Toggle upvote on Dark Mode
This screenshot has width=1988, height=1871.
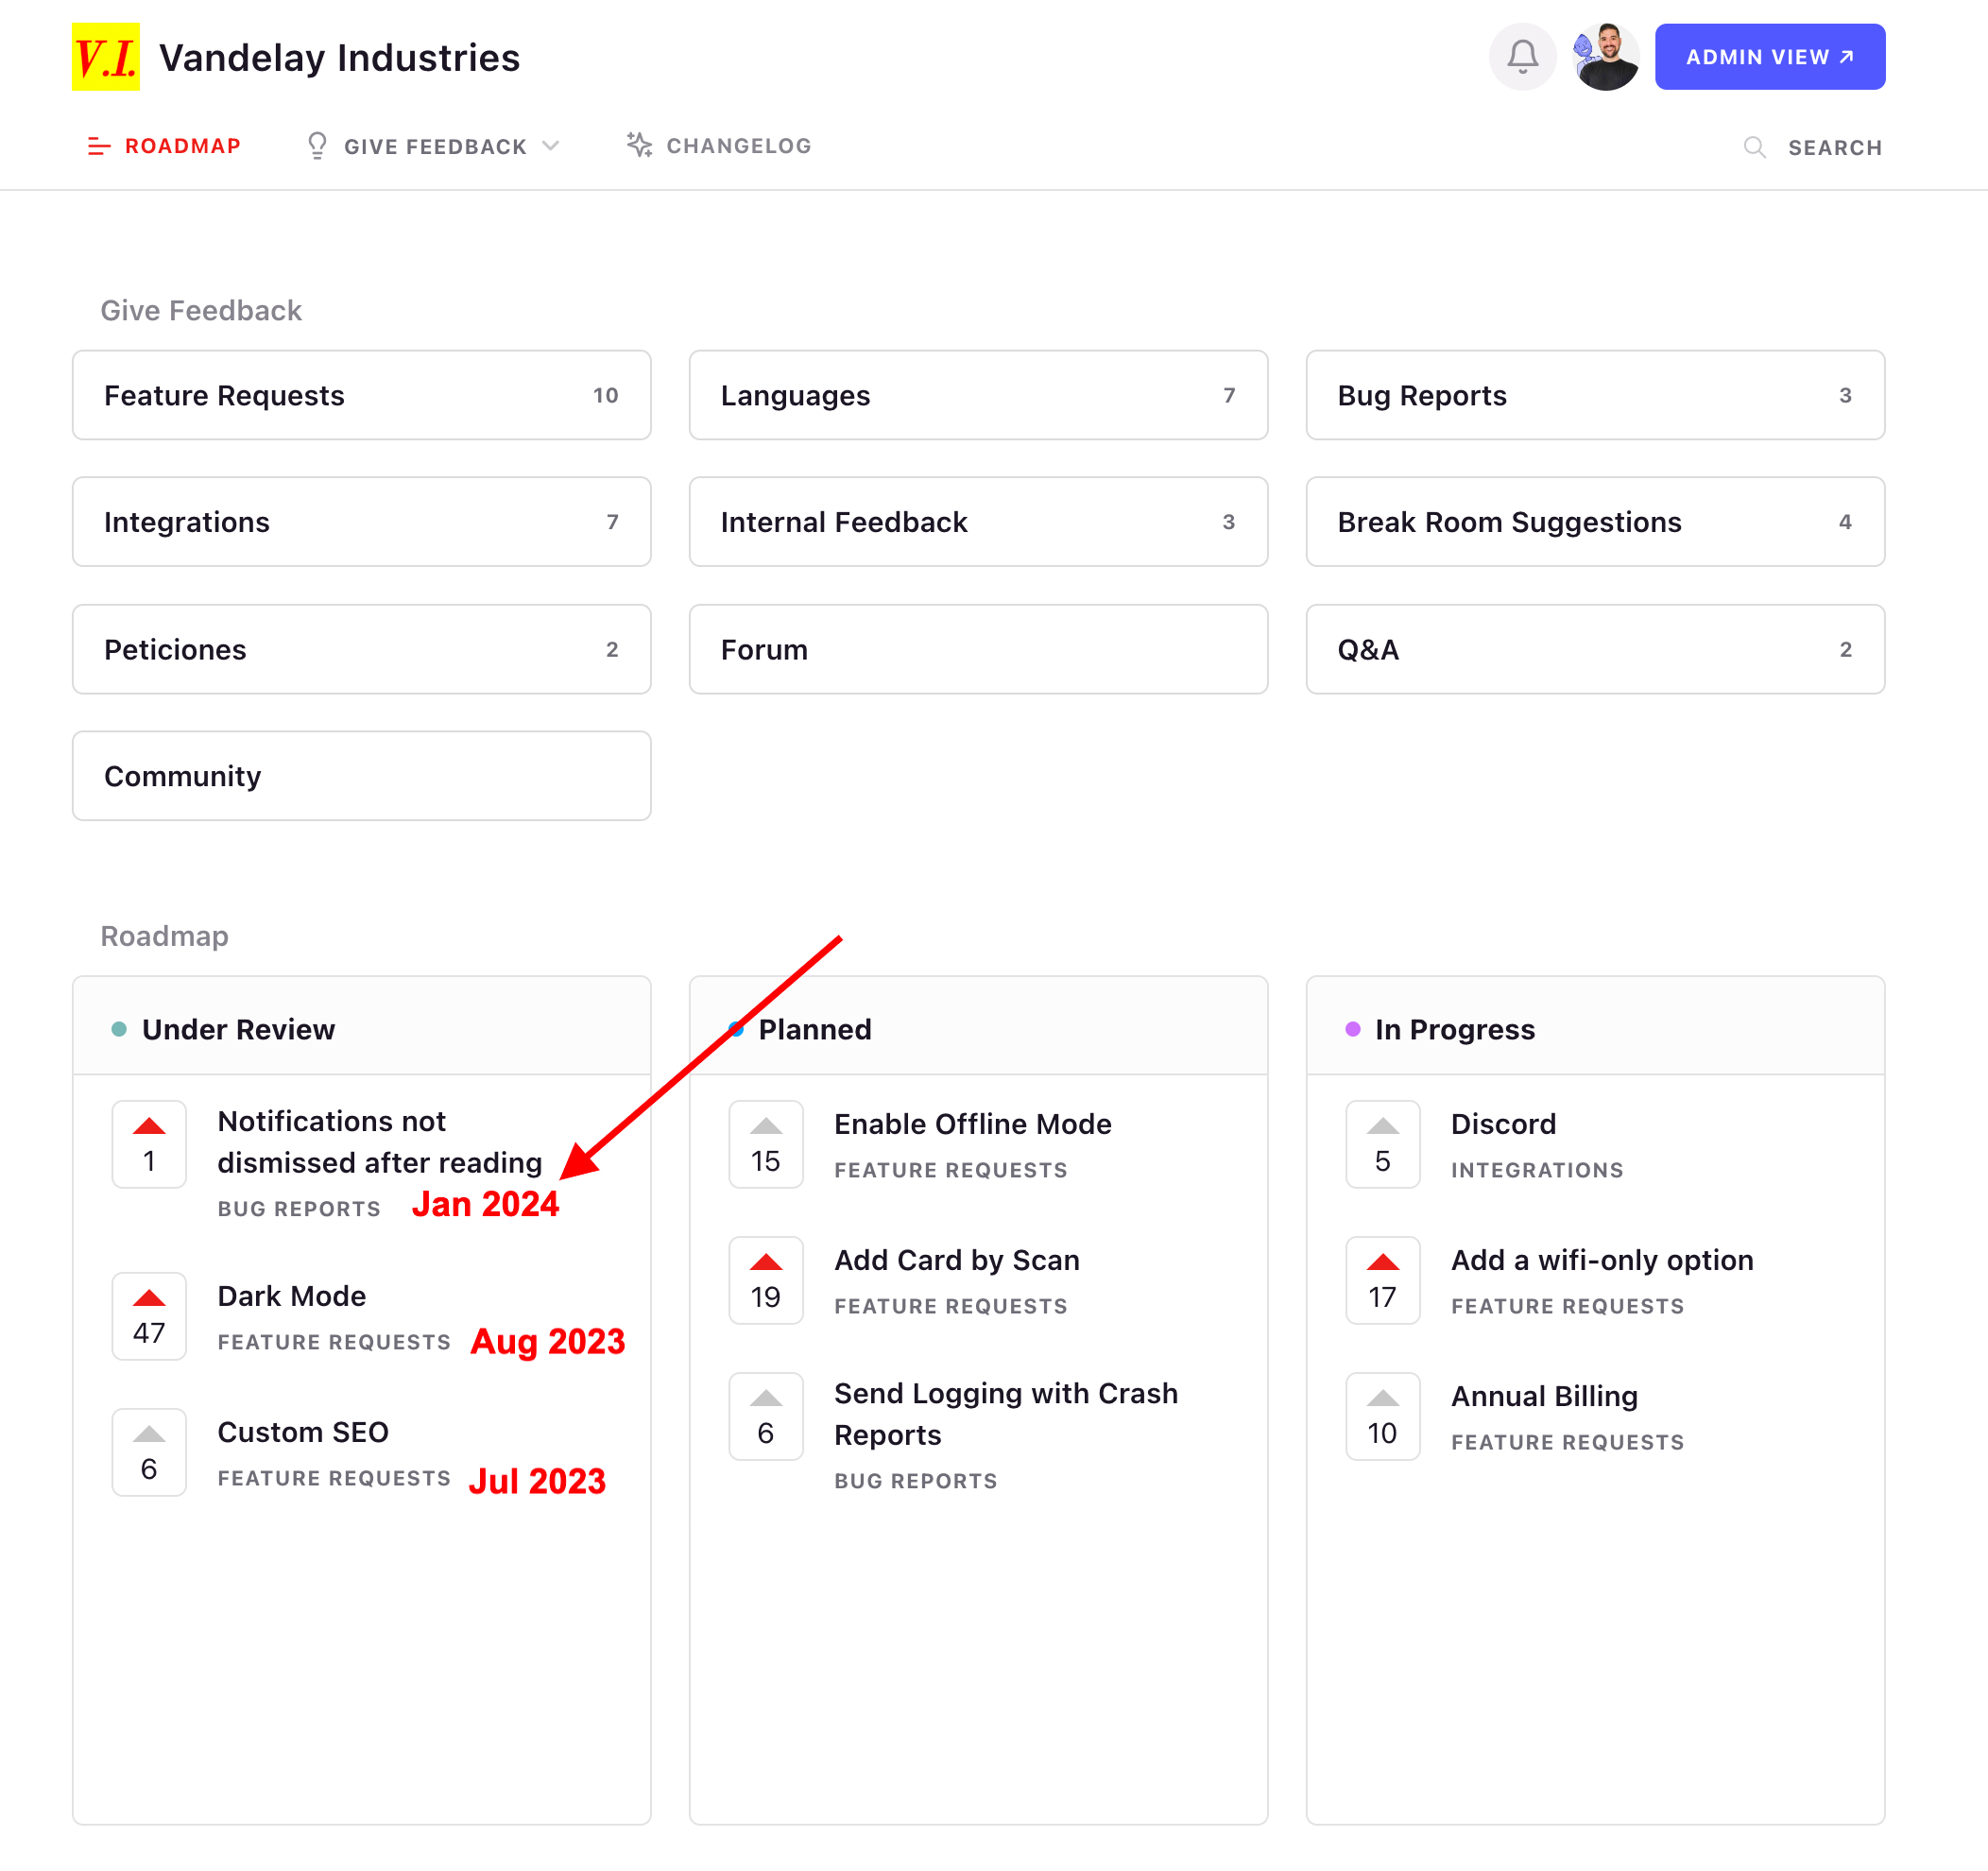149,1316
